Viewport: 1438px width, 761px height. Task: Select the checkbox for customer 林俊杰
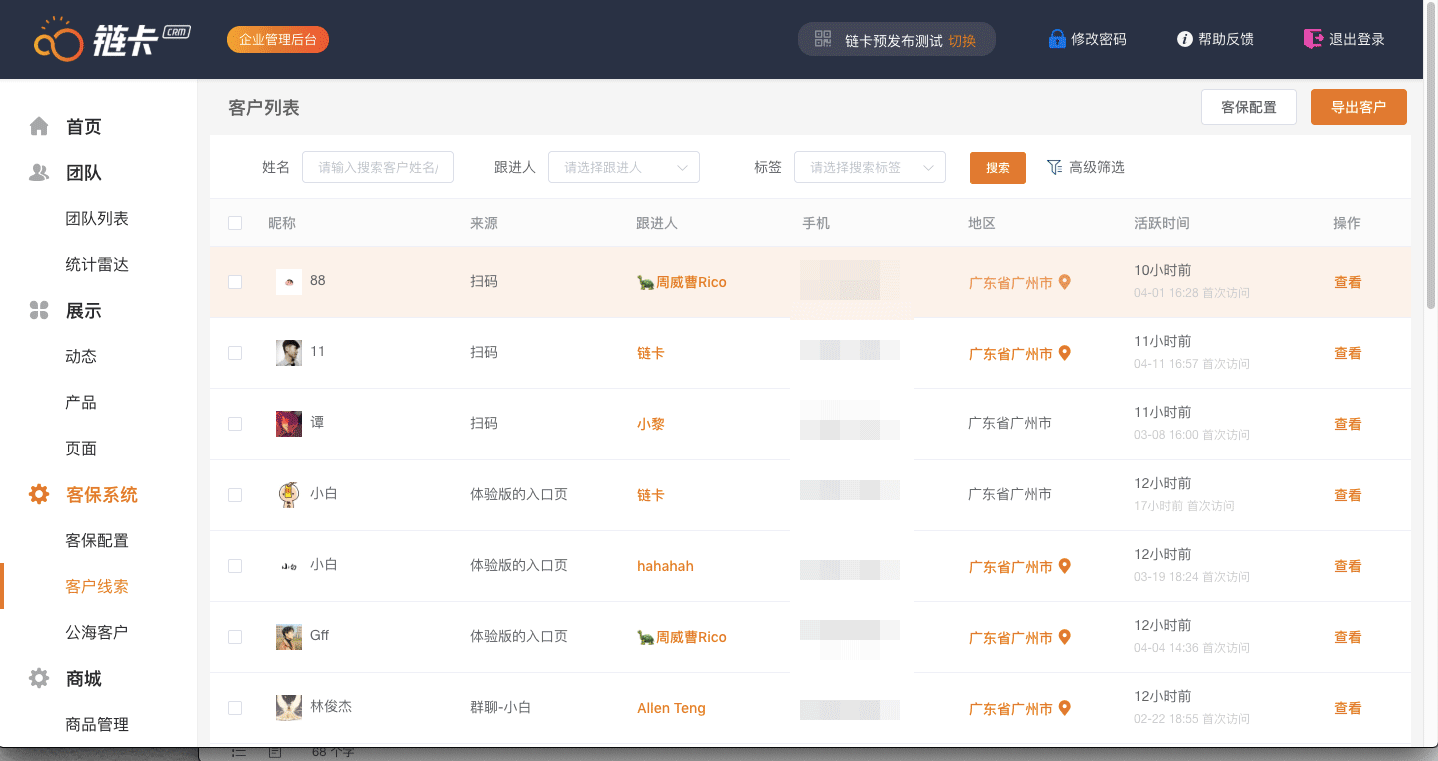[x=235, y=708]
